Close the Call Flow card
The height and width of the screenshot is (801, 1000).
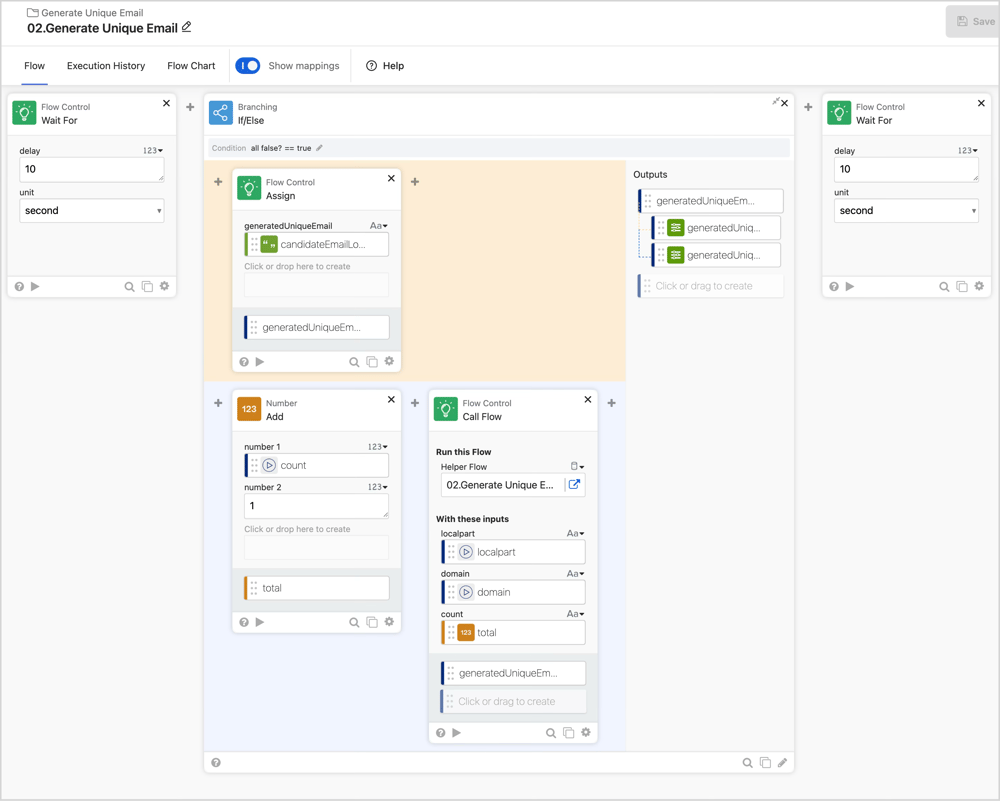pyautogui.click(x=588, y=400)
